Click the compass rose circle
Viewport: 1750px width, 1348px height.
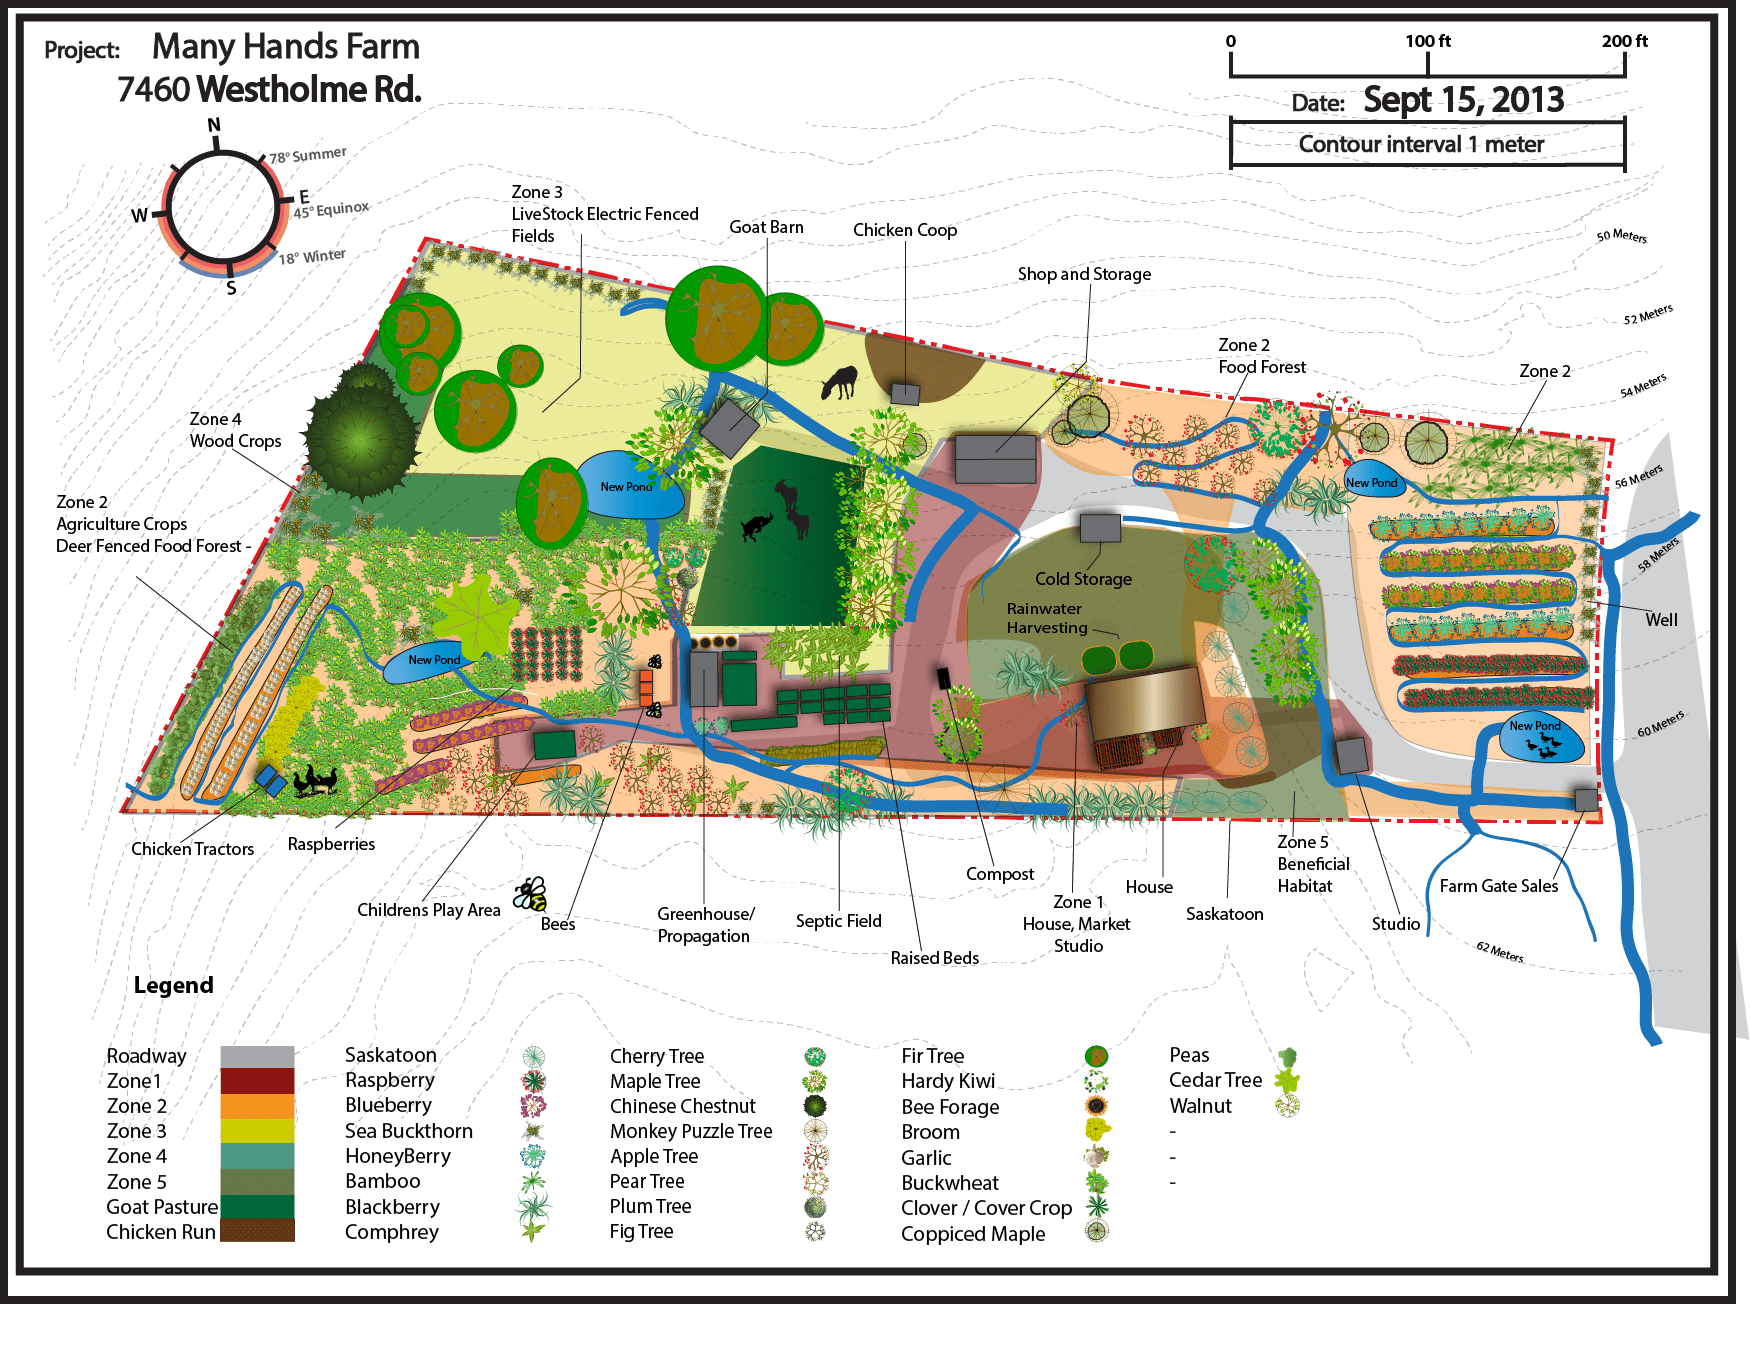[221, 208]
